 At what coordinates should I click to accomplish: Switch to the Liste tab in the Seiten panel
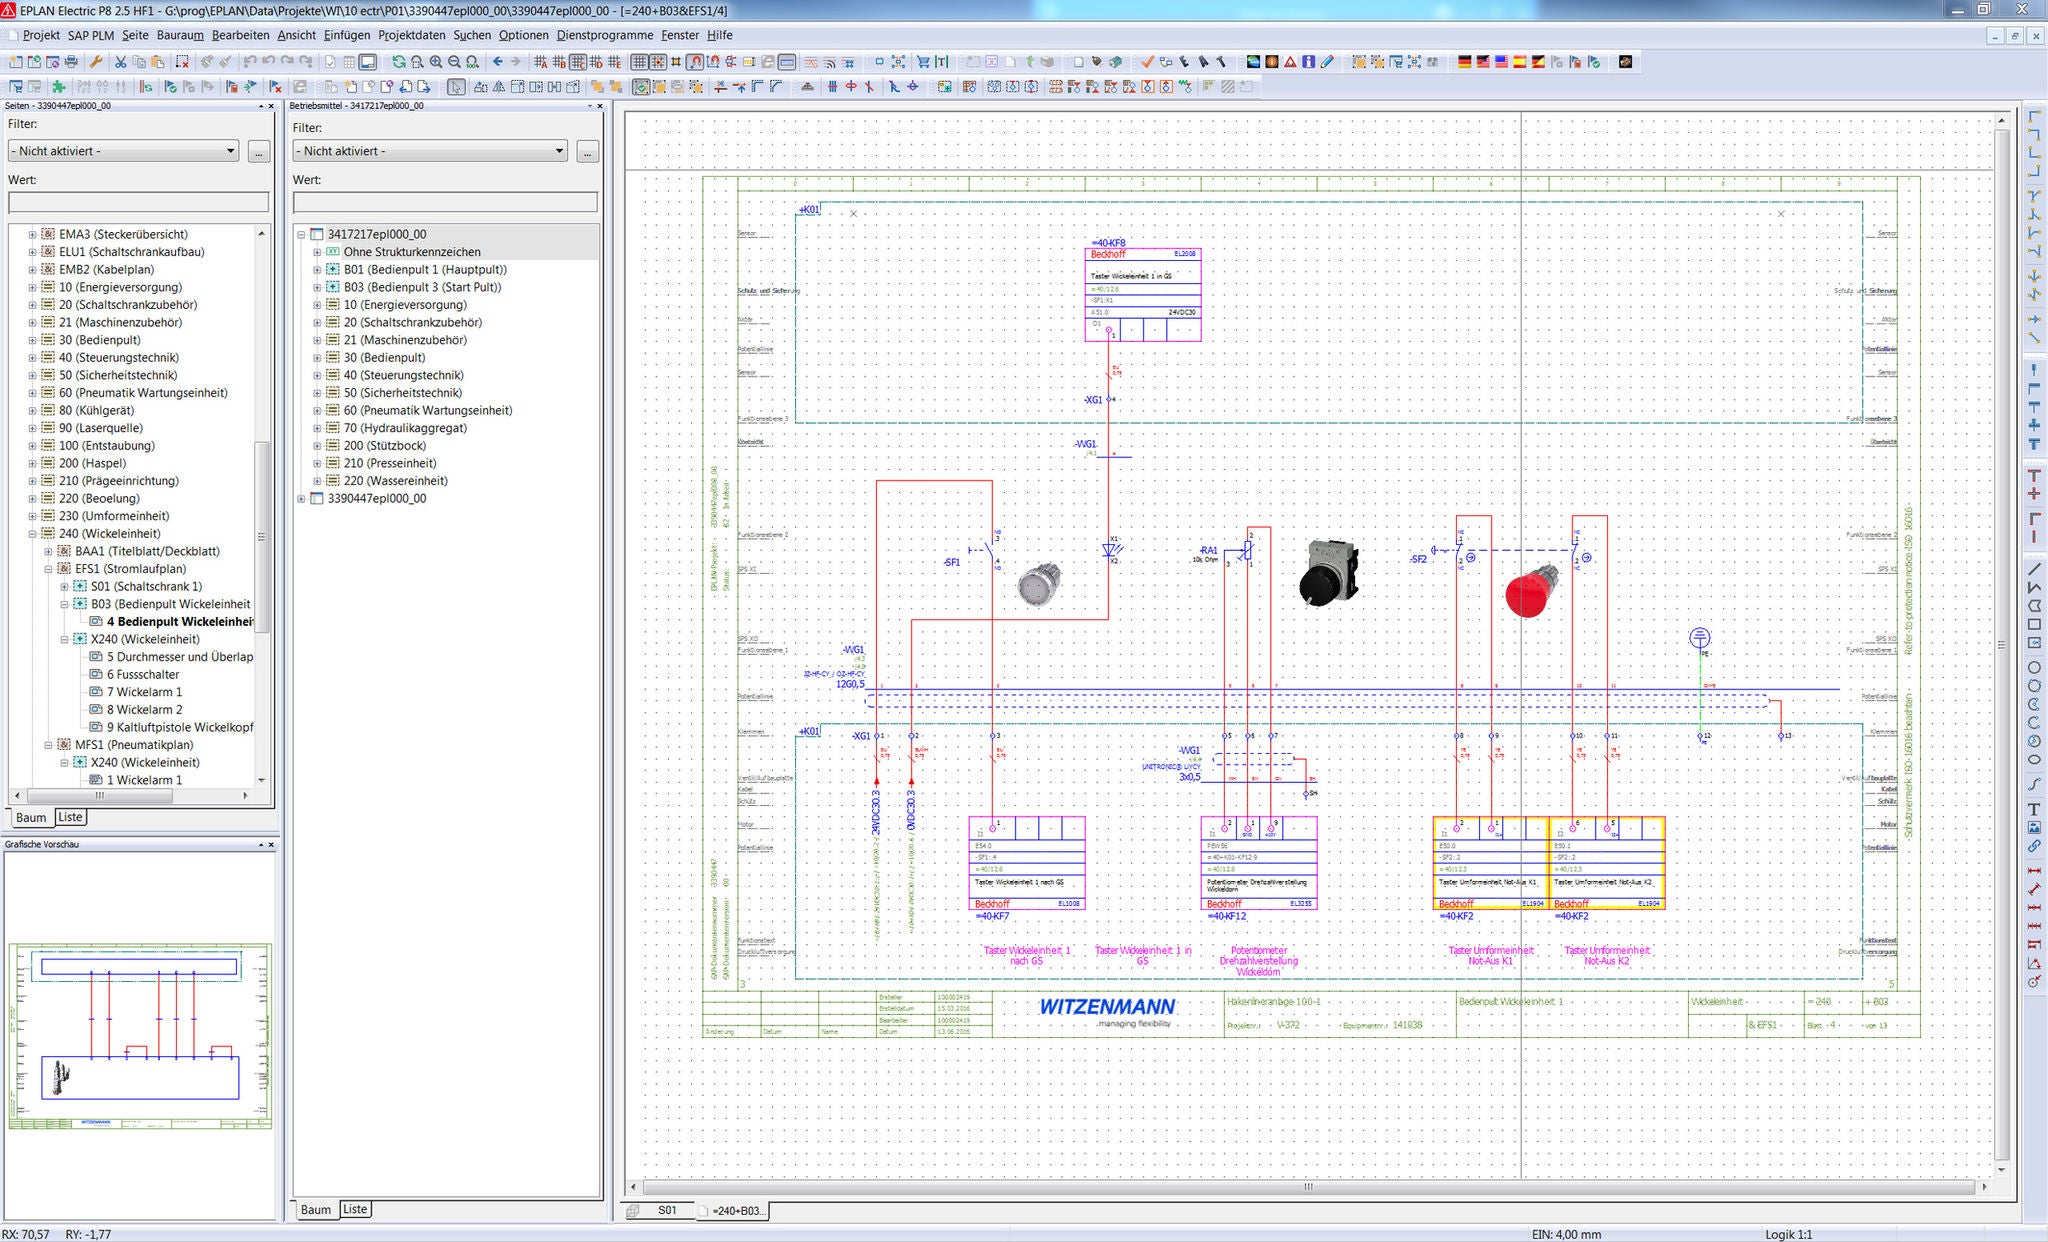pos(69,817)
